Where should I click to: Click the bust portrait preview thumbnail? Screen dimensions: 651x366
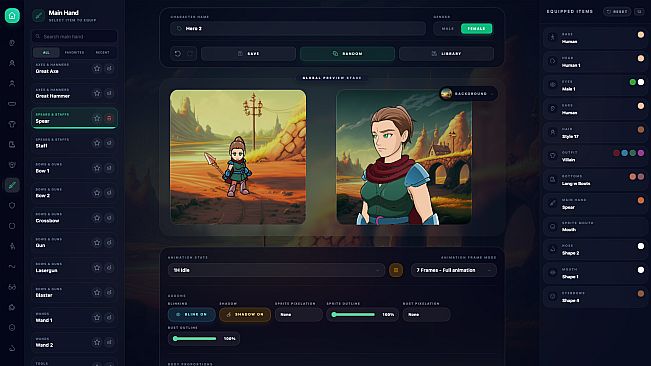[404, 157]
